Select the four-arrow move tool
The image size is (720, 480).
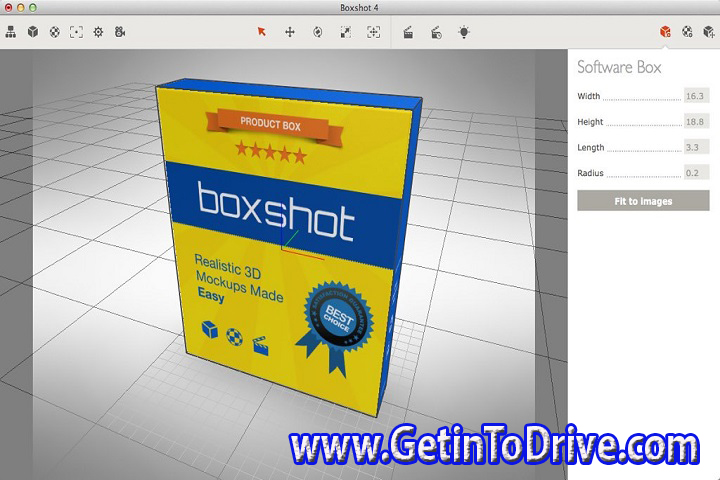point(290,32)
